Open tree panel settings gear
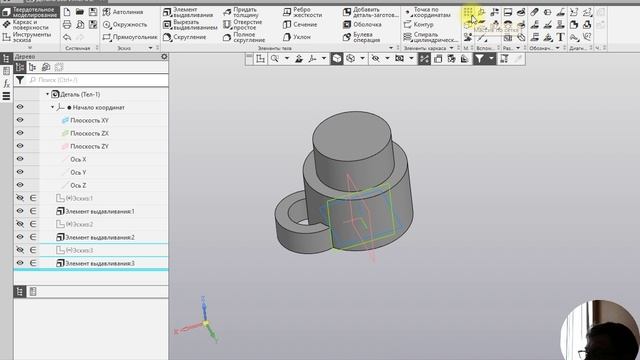This screenshot has height=360, width=640. [164, 57]
